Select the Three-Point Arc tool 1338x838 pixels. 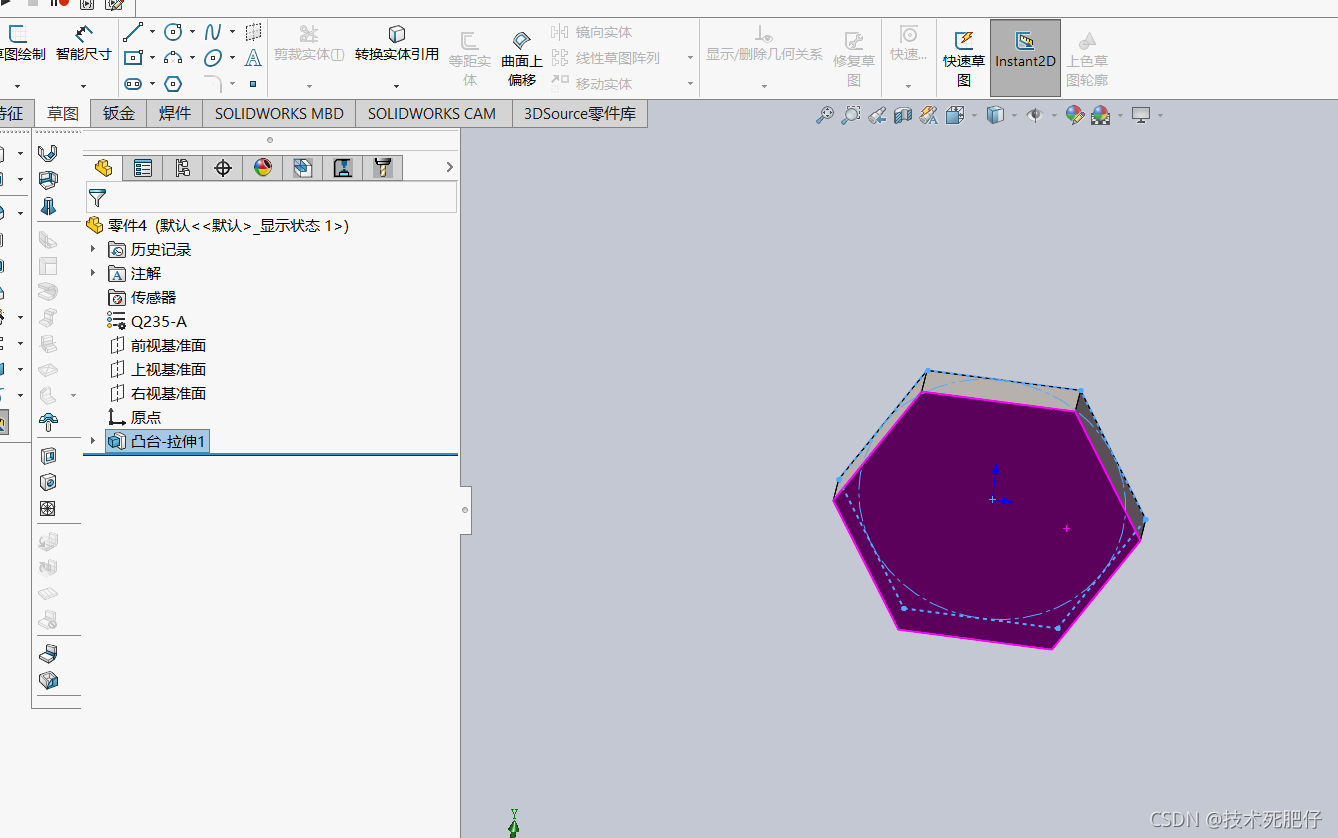click(x=173, y=58)
